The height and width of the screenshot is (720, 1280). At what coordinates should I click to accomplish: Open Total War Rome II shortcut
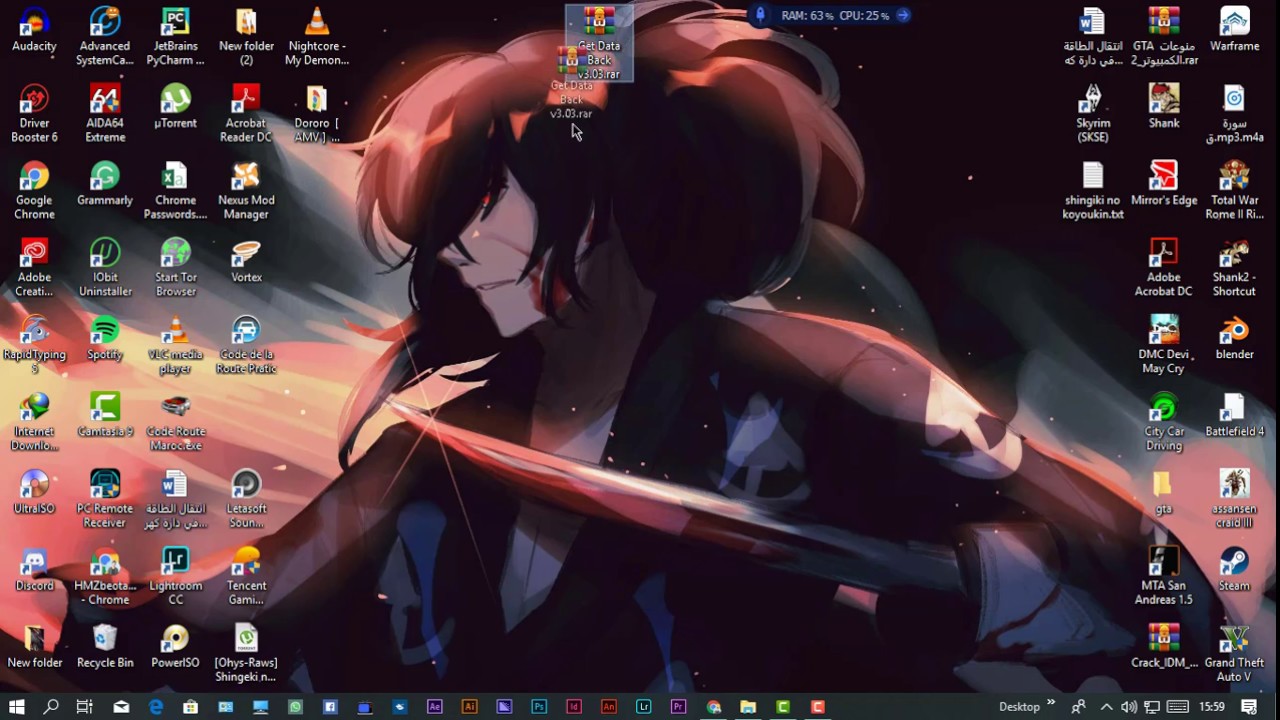point(1234,191)
